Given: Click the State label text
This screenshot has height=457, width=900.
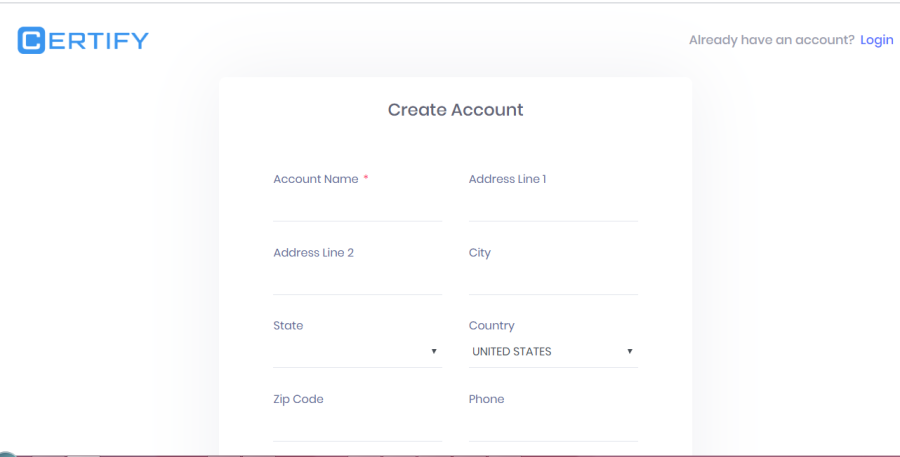Looking at the screenshot, I should [x=288, y=326].
